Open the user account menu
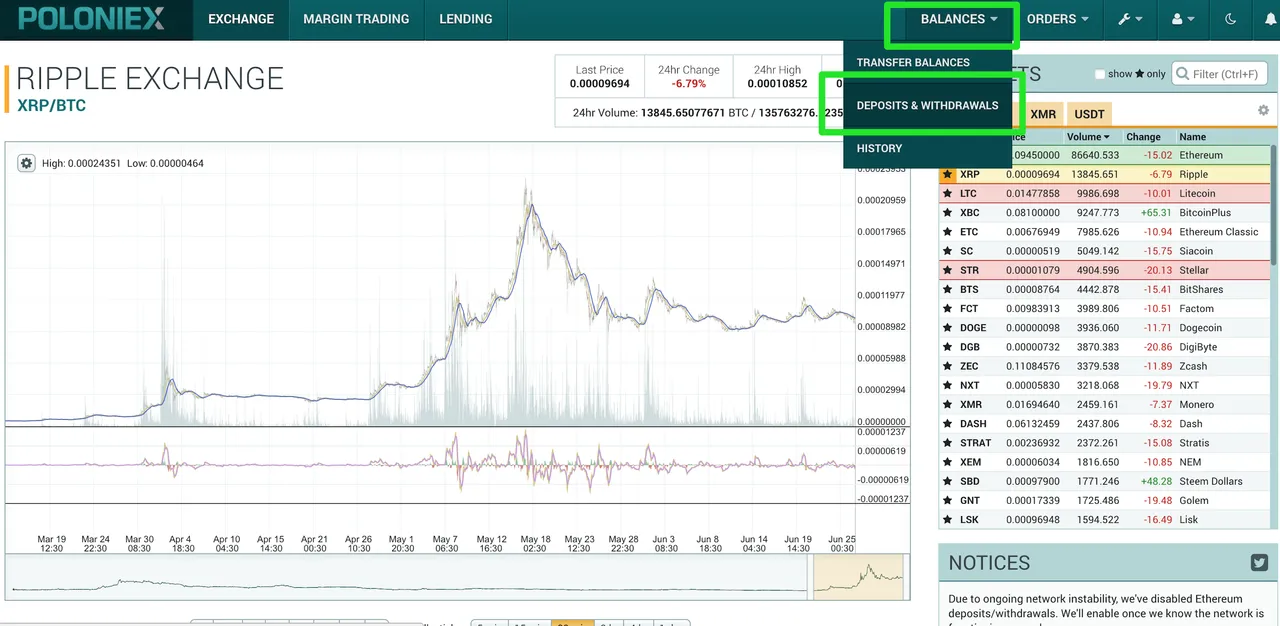 (1183, 19)
